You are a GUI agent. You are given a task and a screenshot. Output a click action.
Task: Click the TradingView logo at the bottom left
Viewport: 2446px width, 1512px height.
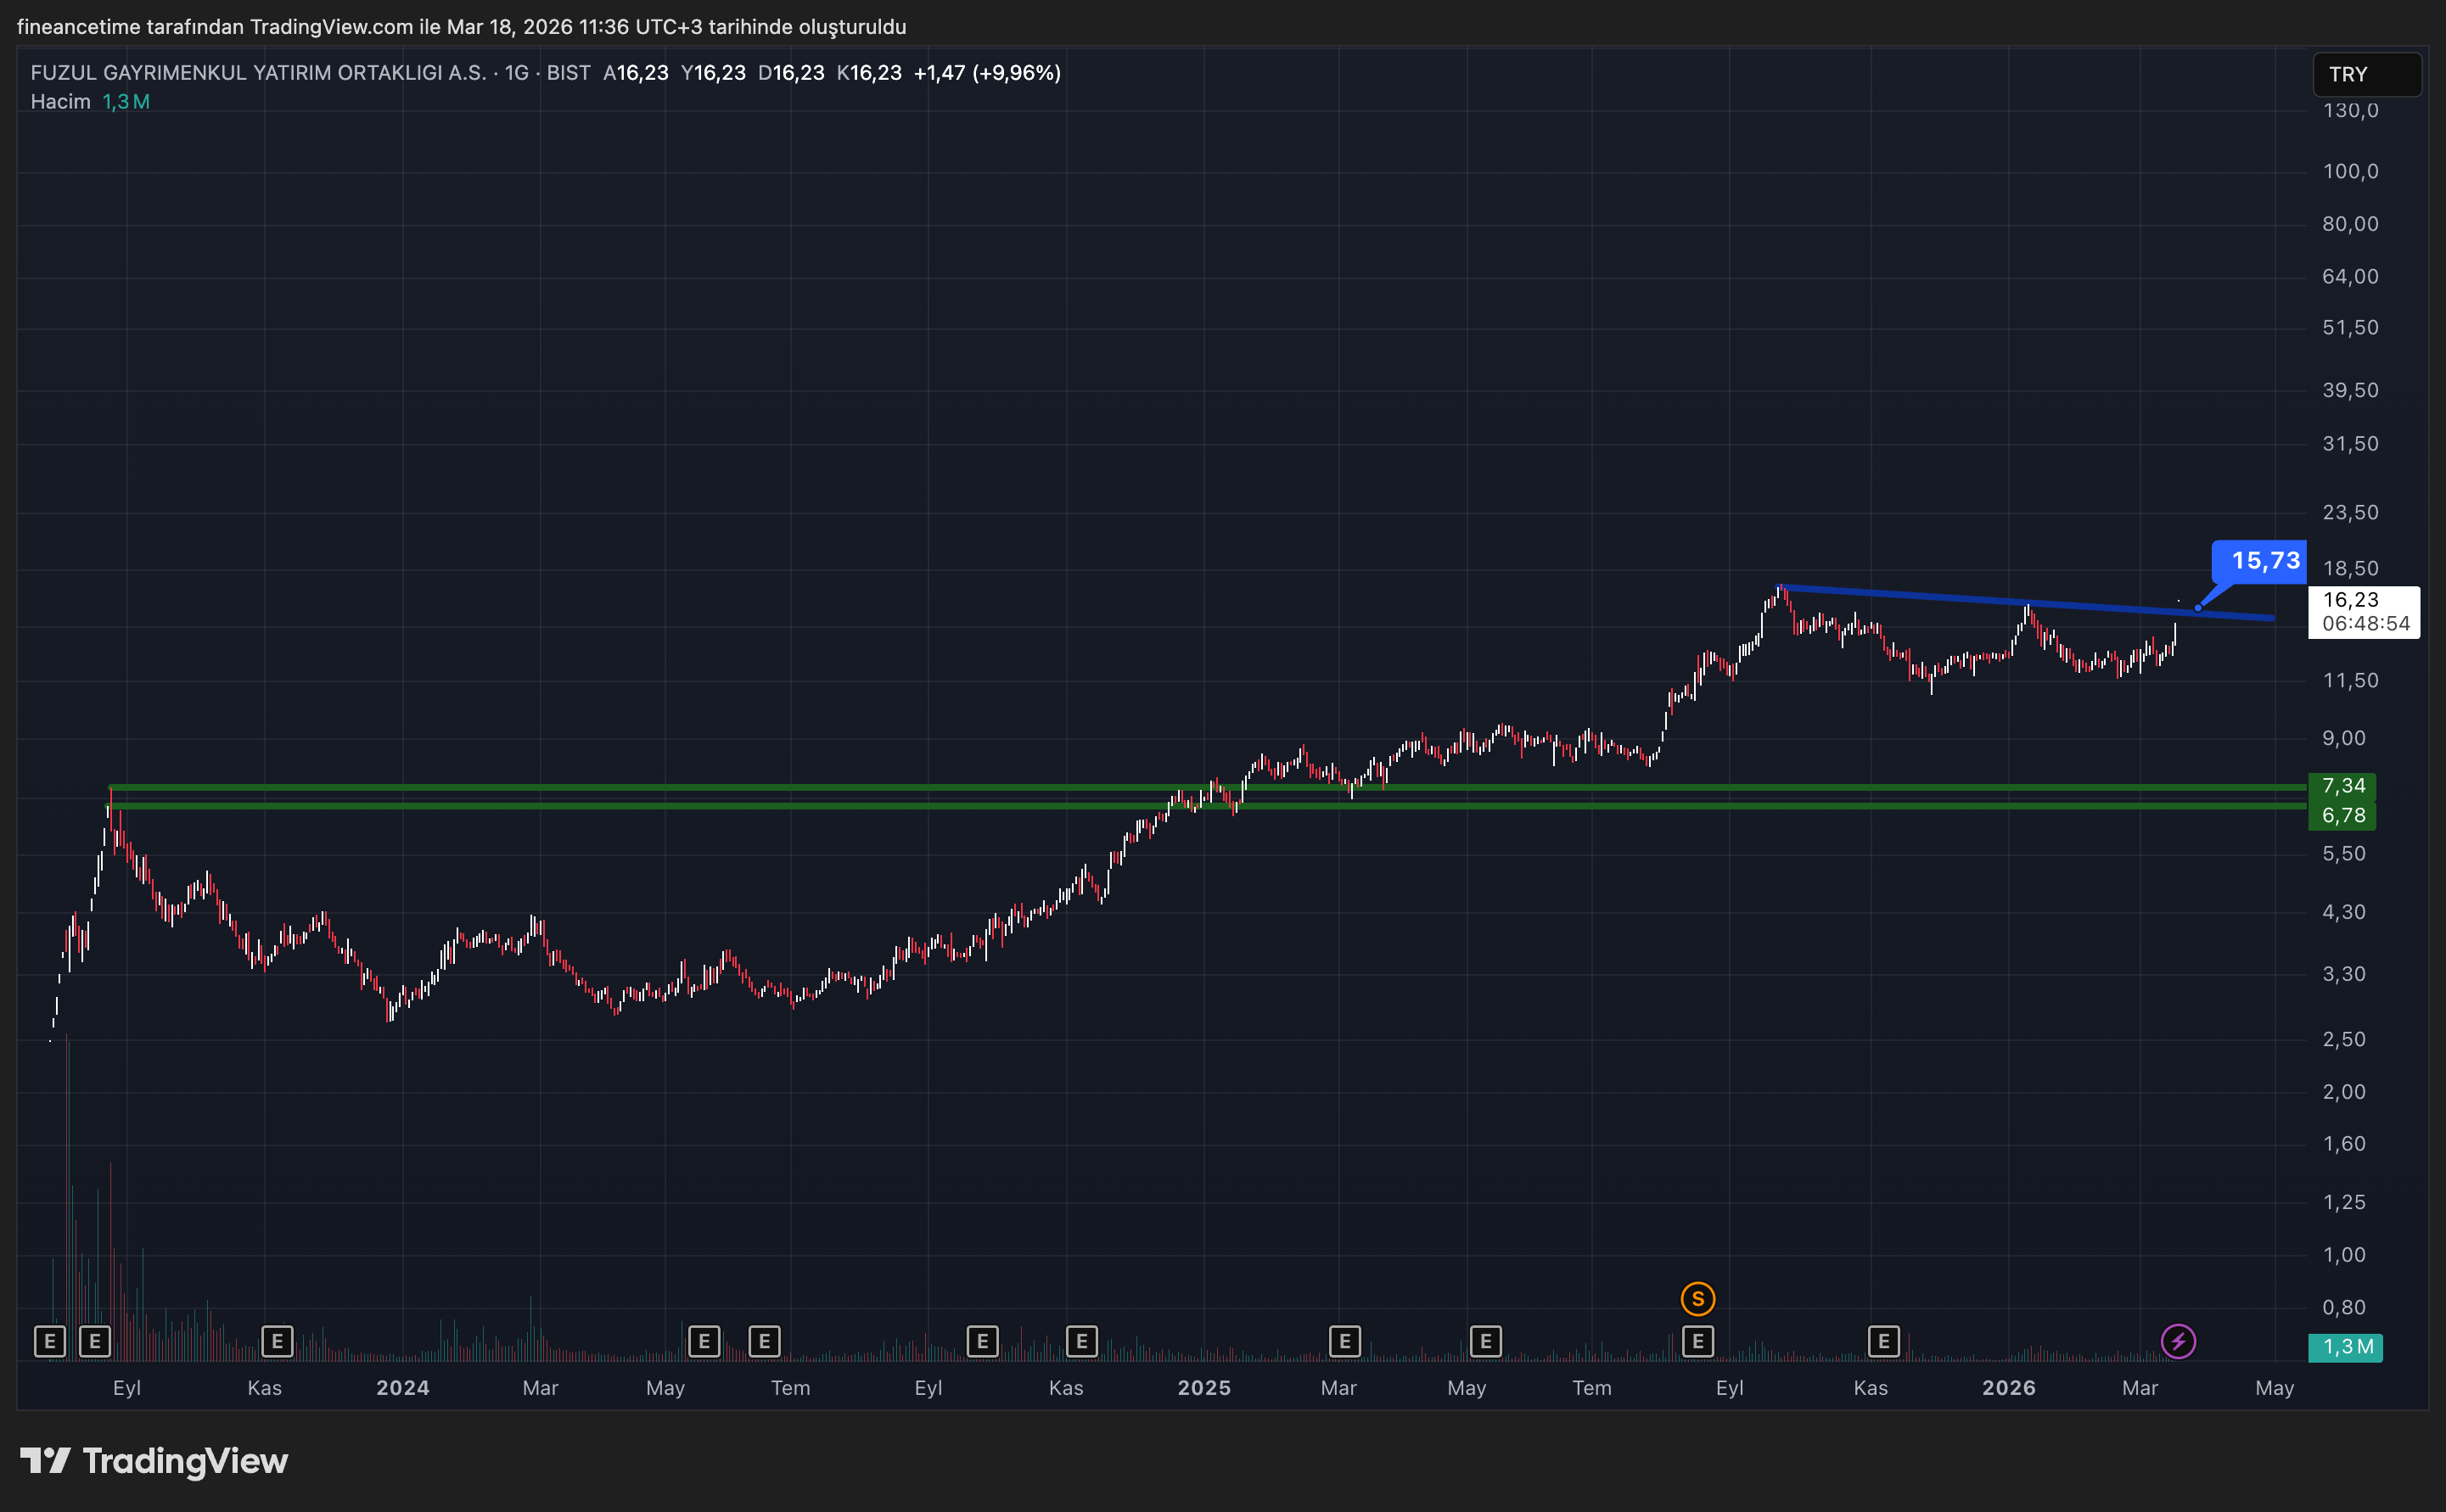click(154, 1461)
